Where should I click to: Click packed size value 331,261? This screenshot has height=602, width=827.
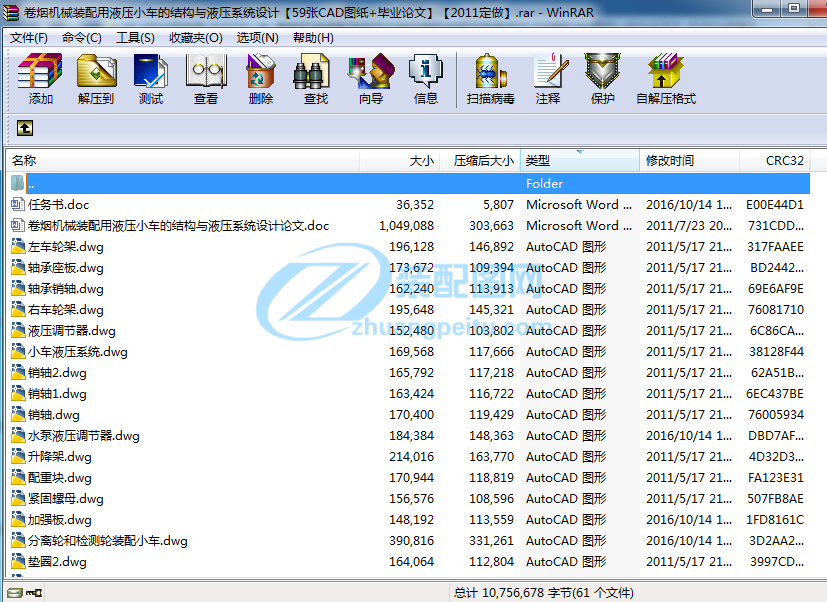click(491, 541)
